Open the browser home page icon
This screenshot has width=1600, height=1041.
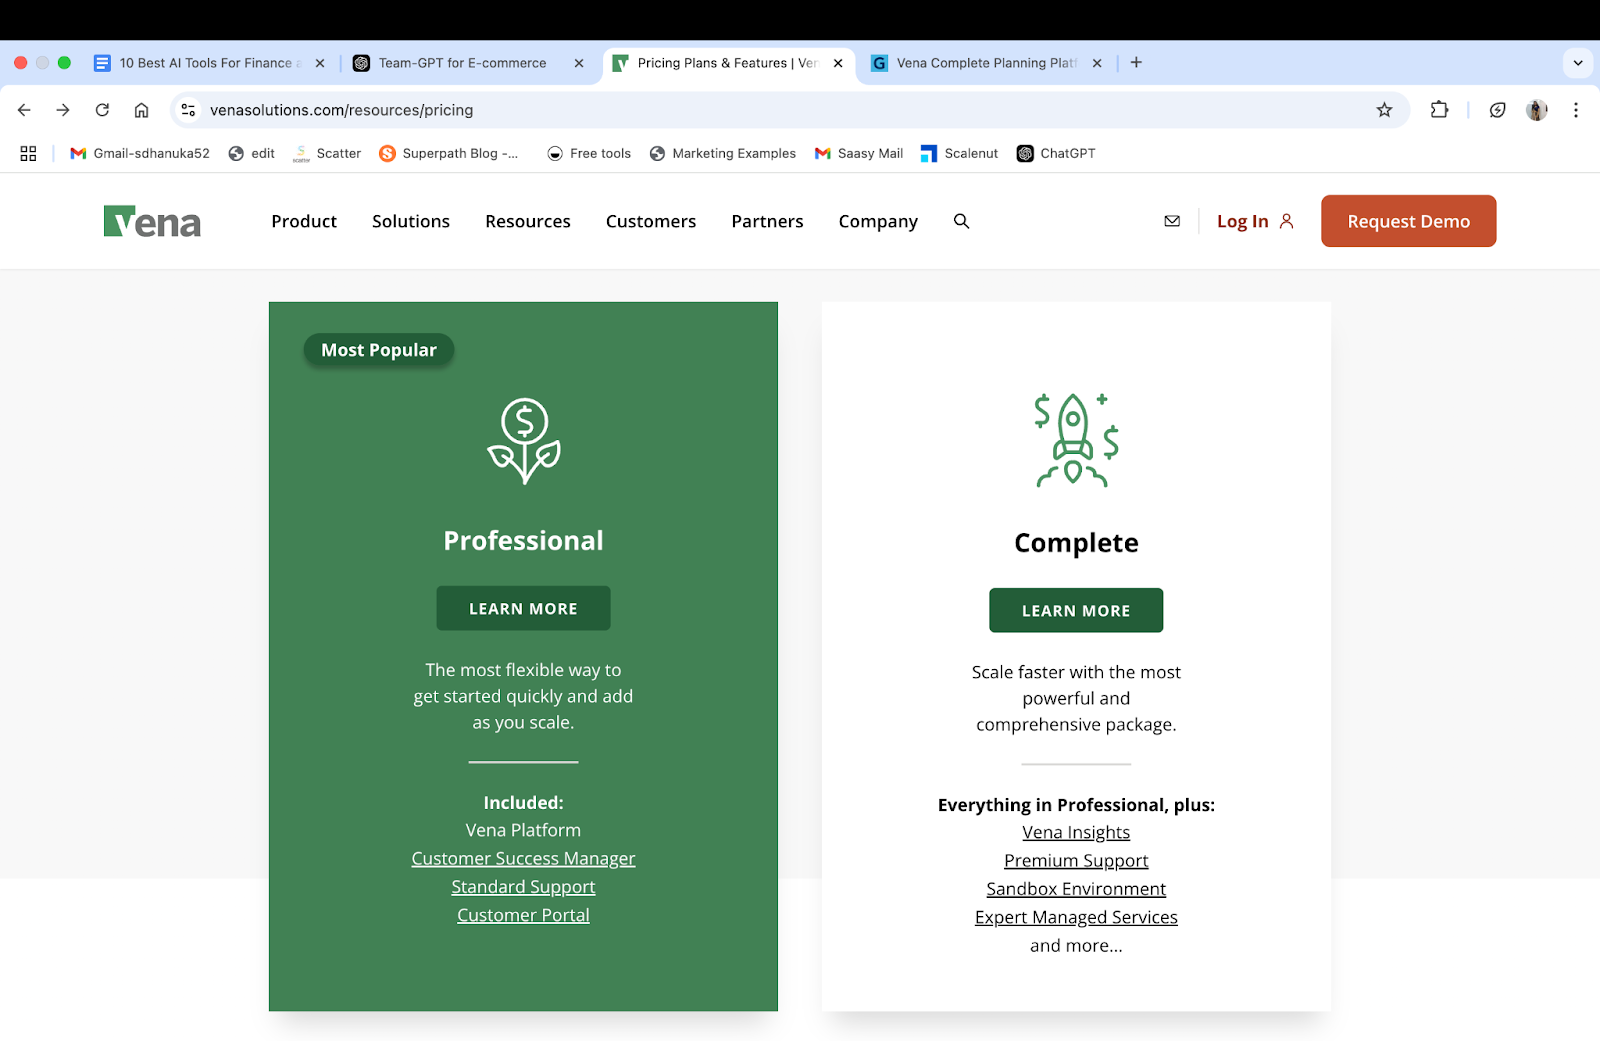pos(141,110)
